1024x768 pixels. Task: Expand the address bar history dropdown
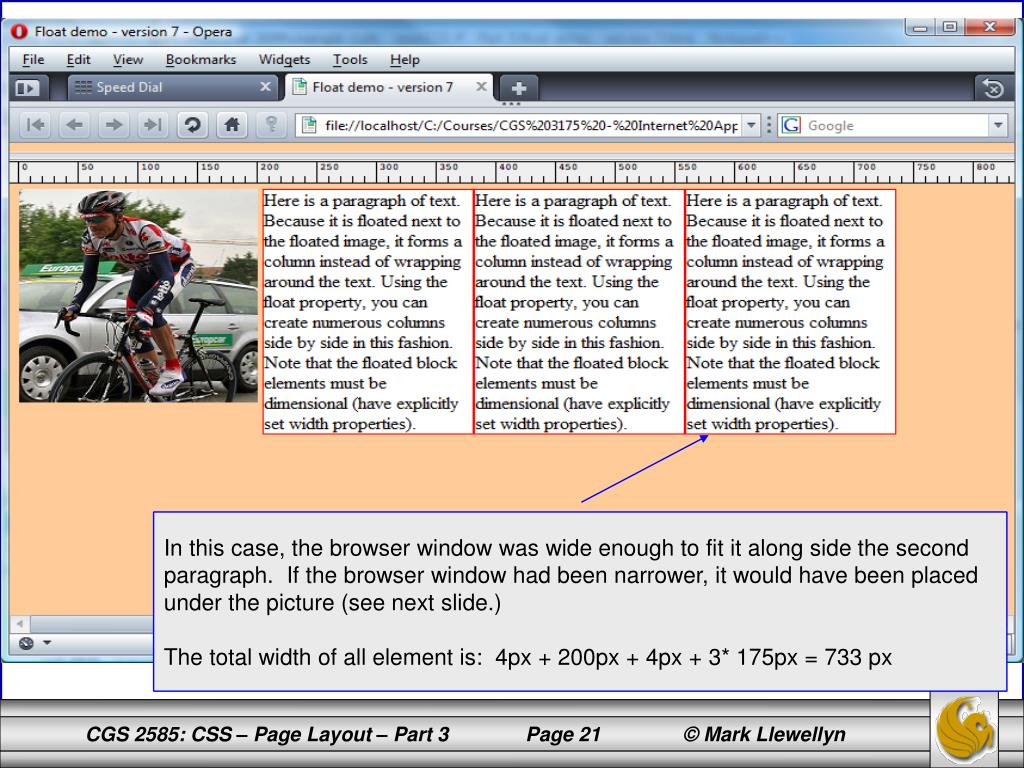point(752,125)
